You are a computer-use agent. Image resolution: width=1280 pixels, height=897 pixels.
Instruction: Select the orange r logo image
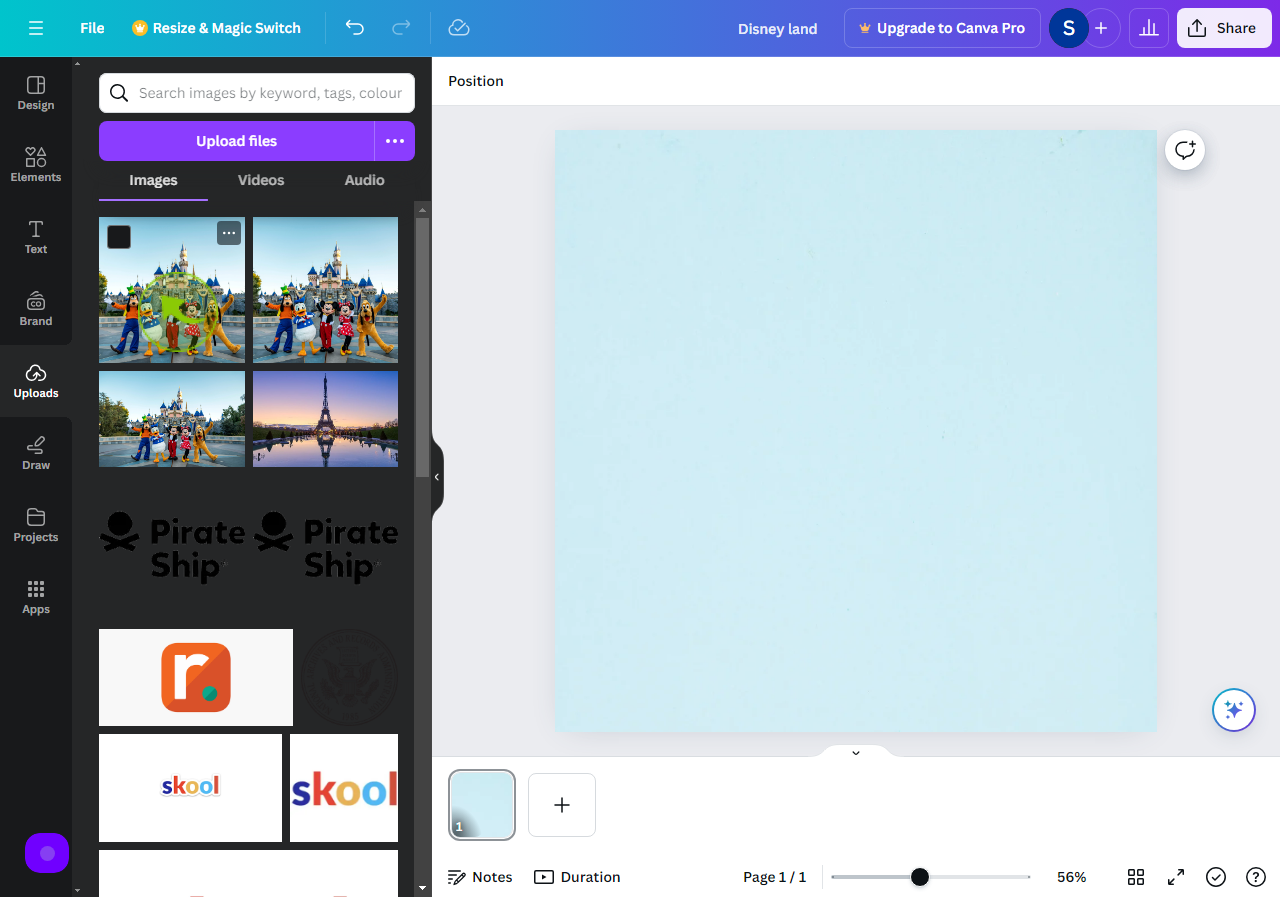196,677
